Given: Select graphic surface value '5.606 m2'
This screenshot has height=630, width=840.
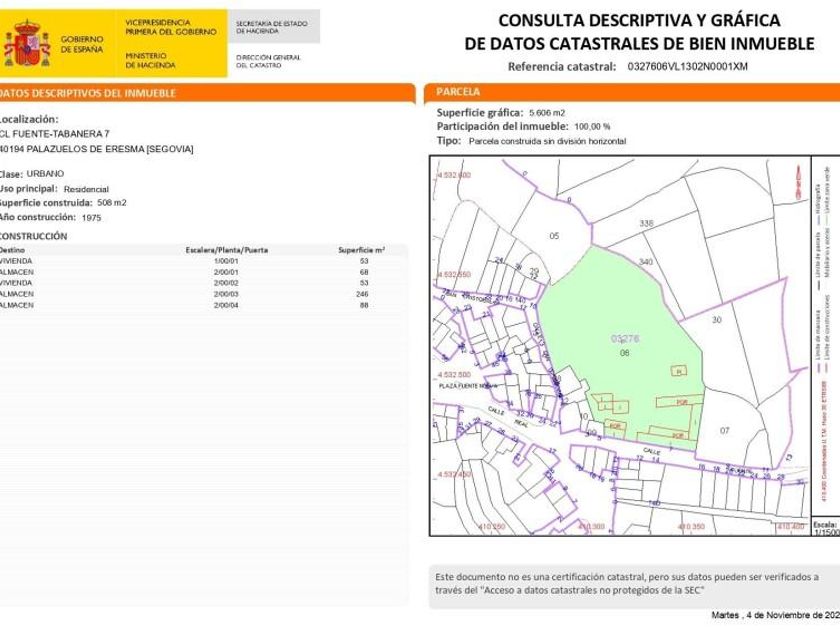Looking at the screenshot, I should (x=547, y=113).
